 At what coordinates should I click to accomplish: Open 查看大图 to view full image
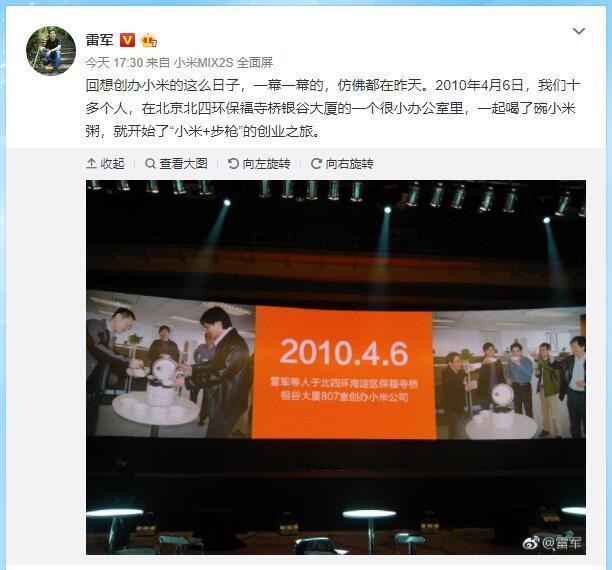[x=176, y=163]
